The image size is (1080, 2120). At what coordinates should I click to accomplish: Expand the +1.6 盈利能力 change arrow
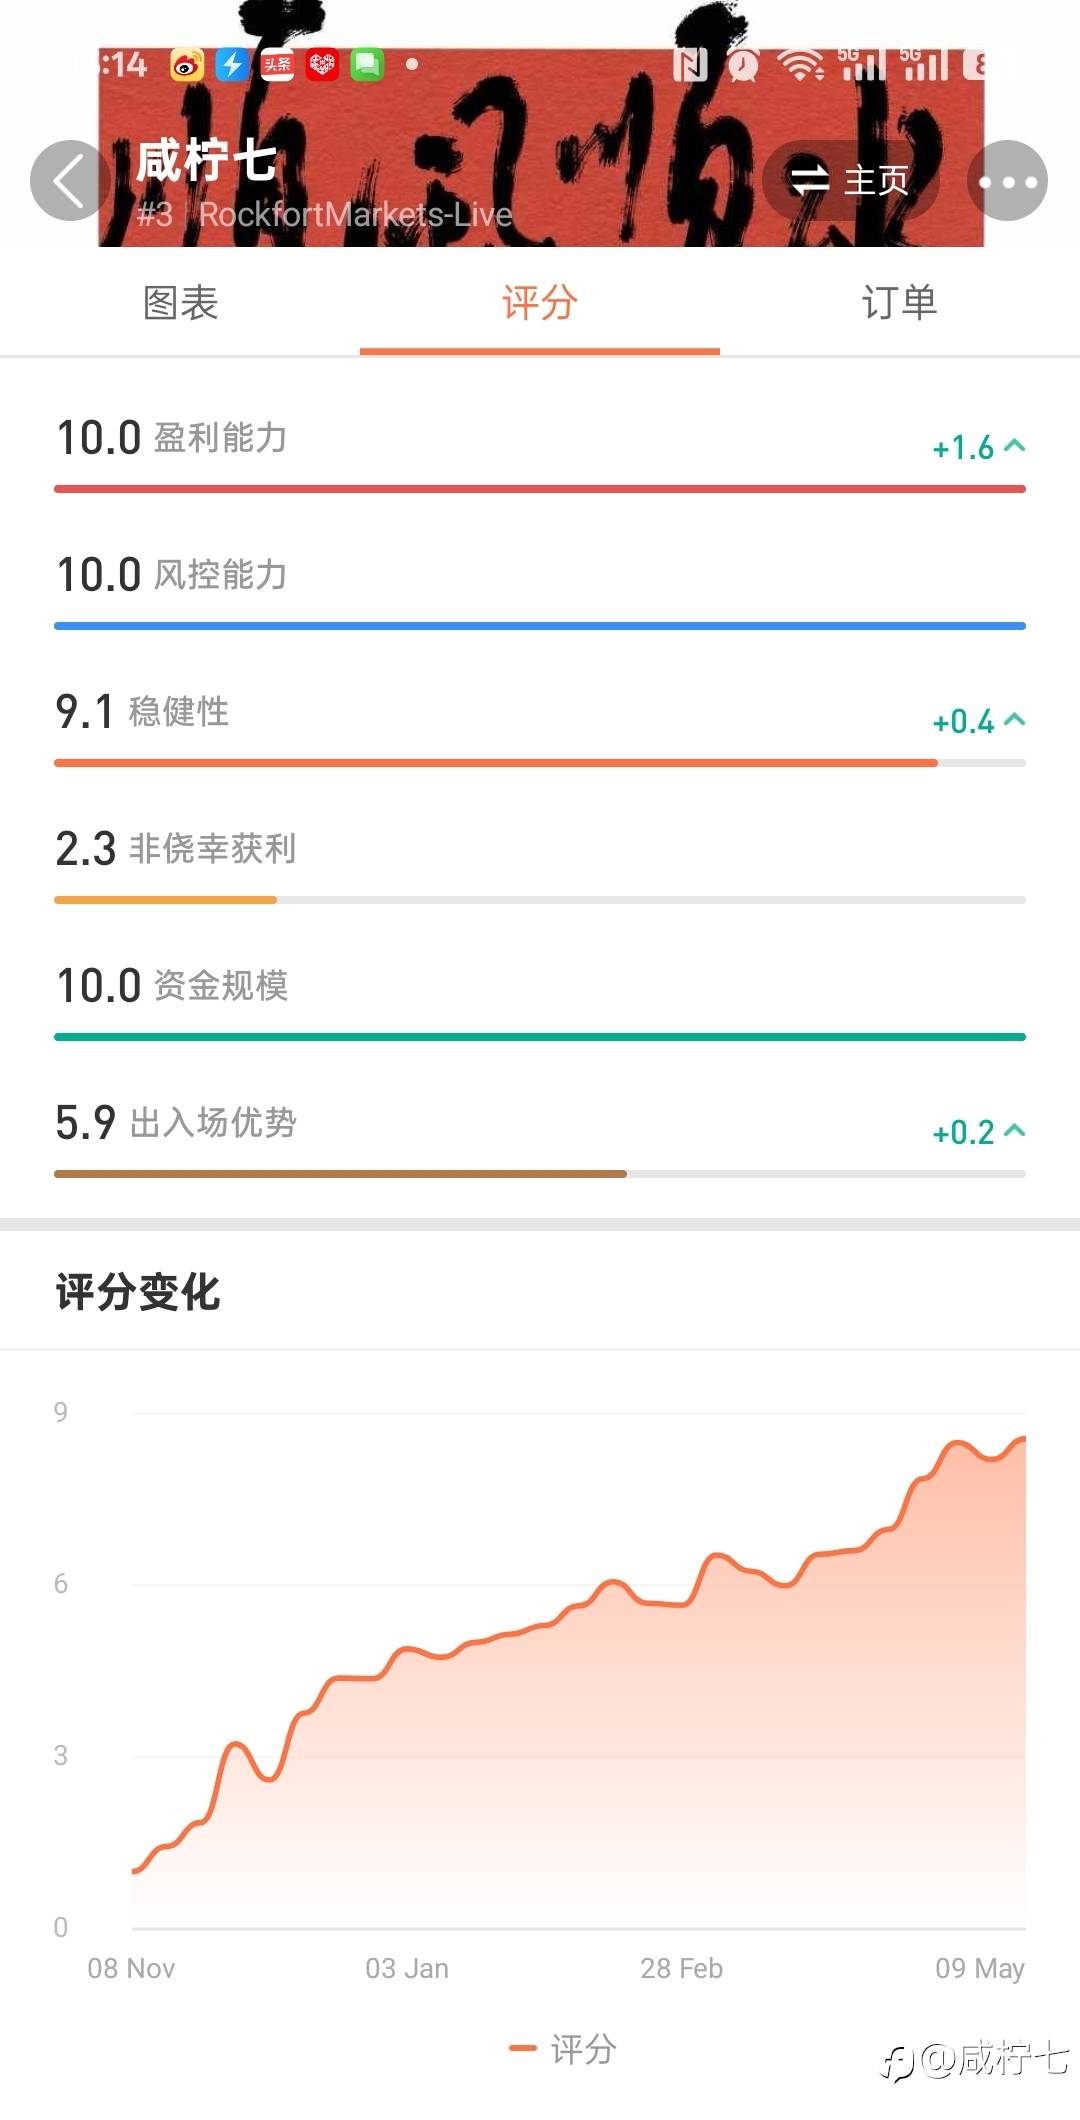click(x=1014, y=446)
